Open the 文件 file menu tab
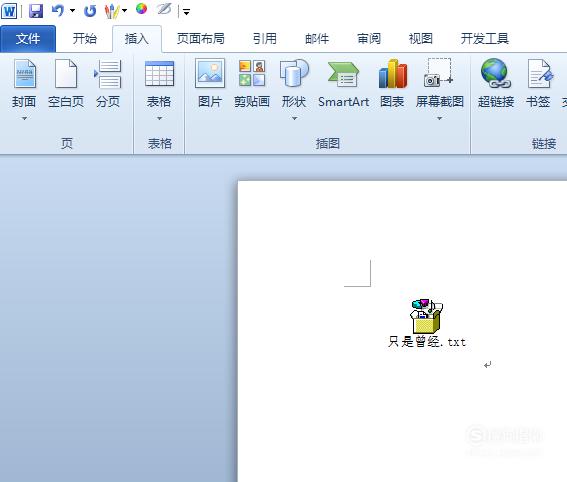 pyautogui.click(x=28, y=39)
